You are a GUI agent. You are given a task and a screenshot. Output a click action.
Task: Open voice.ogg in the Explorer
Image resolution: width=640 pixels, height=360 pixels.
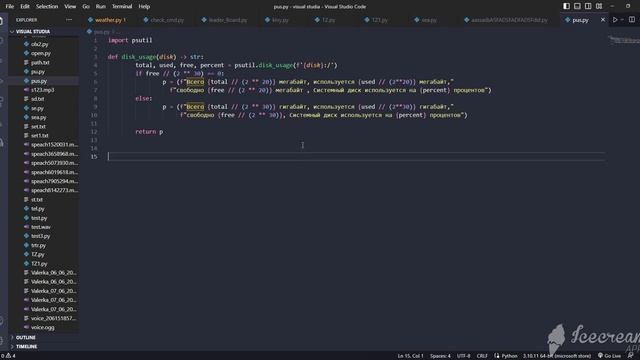coord(42,327)
